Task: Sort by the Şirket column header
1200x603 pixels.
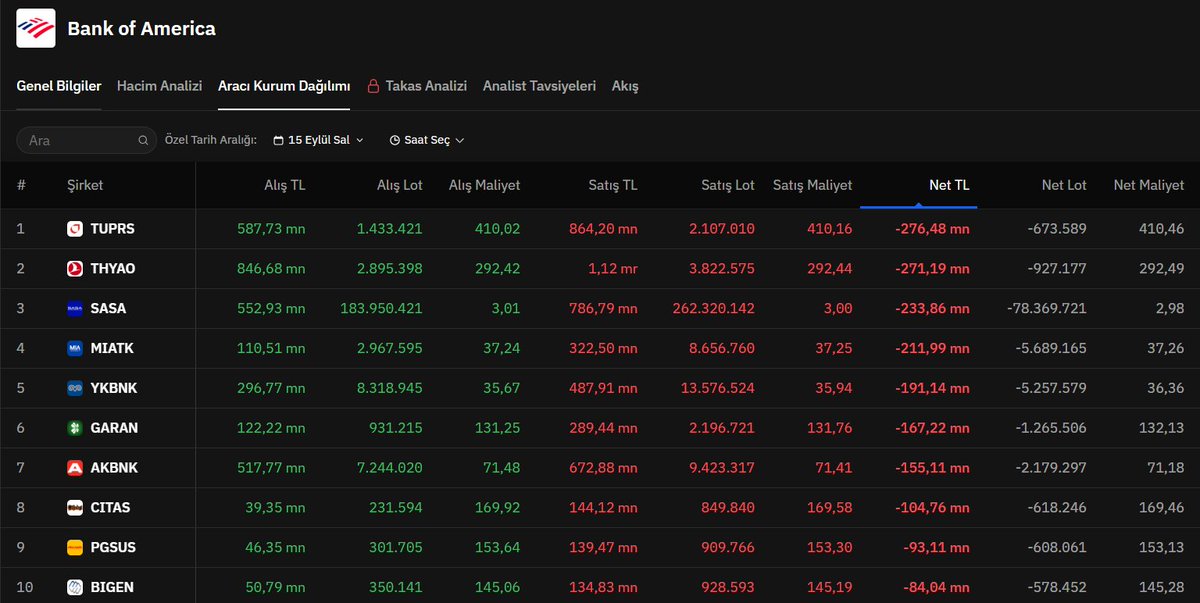Action: 85,185
